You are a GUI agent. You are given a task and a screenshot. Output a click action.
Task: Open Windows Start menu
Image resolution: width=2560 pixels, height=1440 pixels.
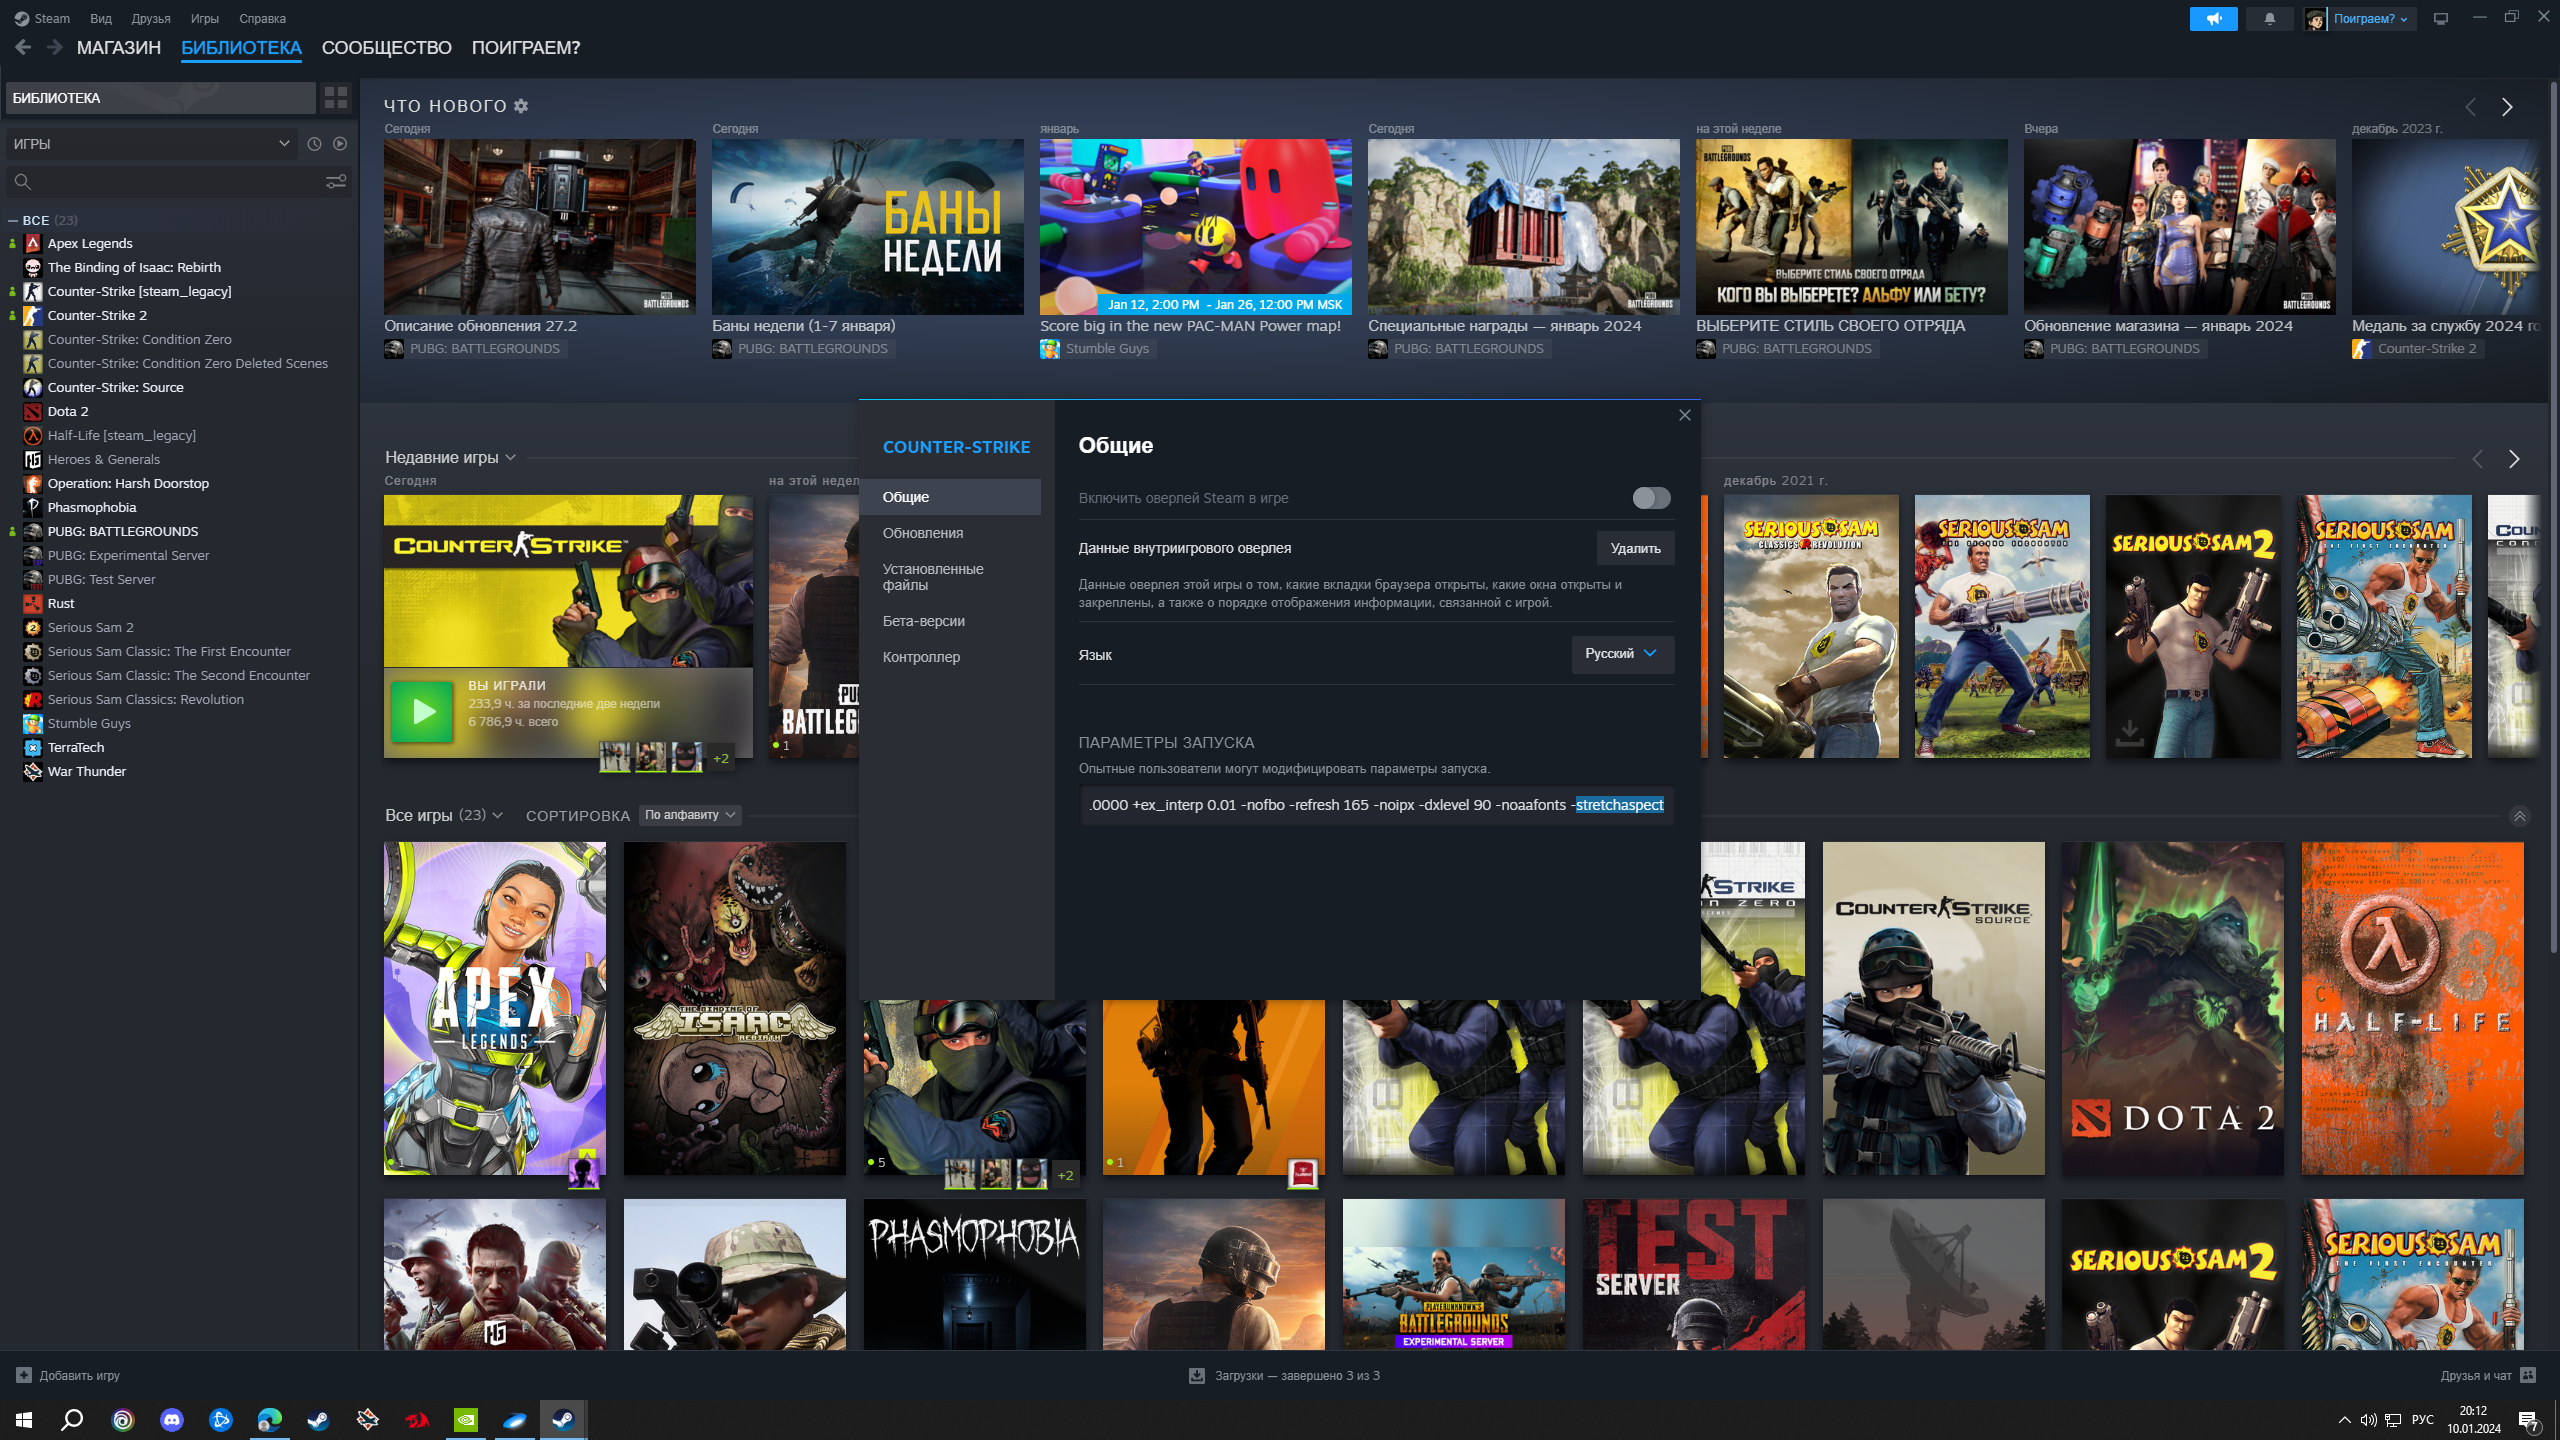click(24, 1419)
